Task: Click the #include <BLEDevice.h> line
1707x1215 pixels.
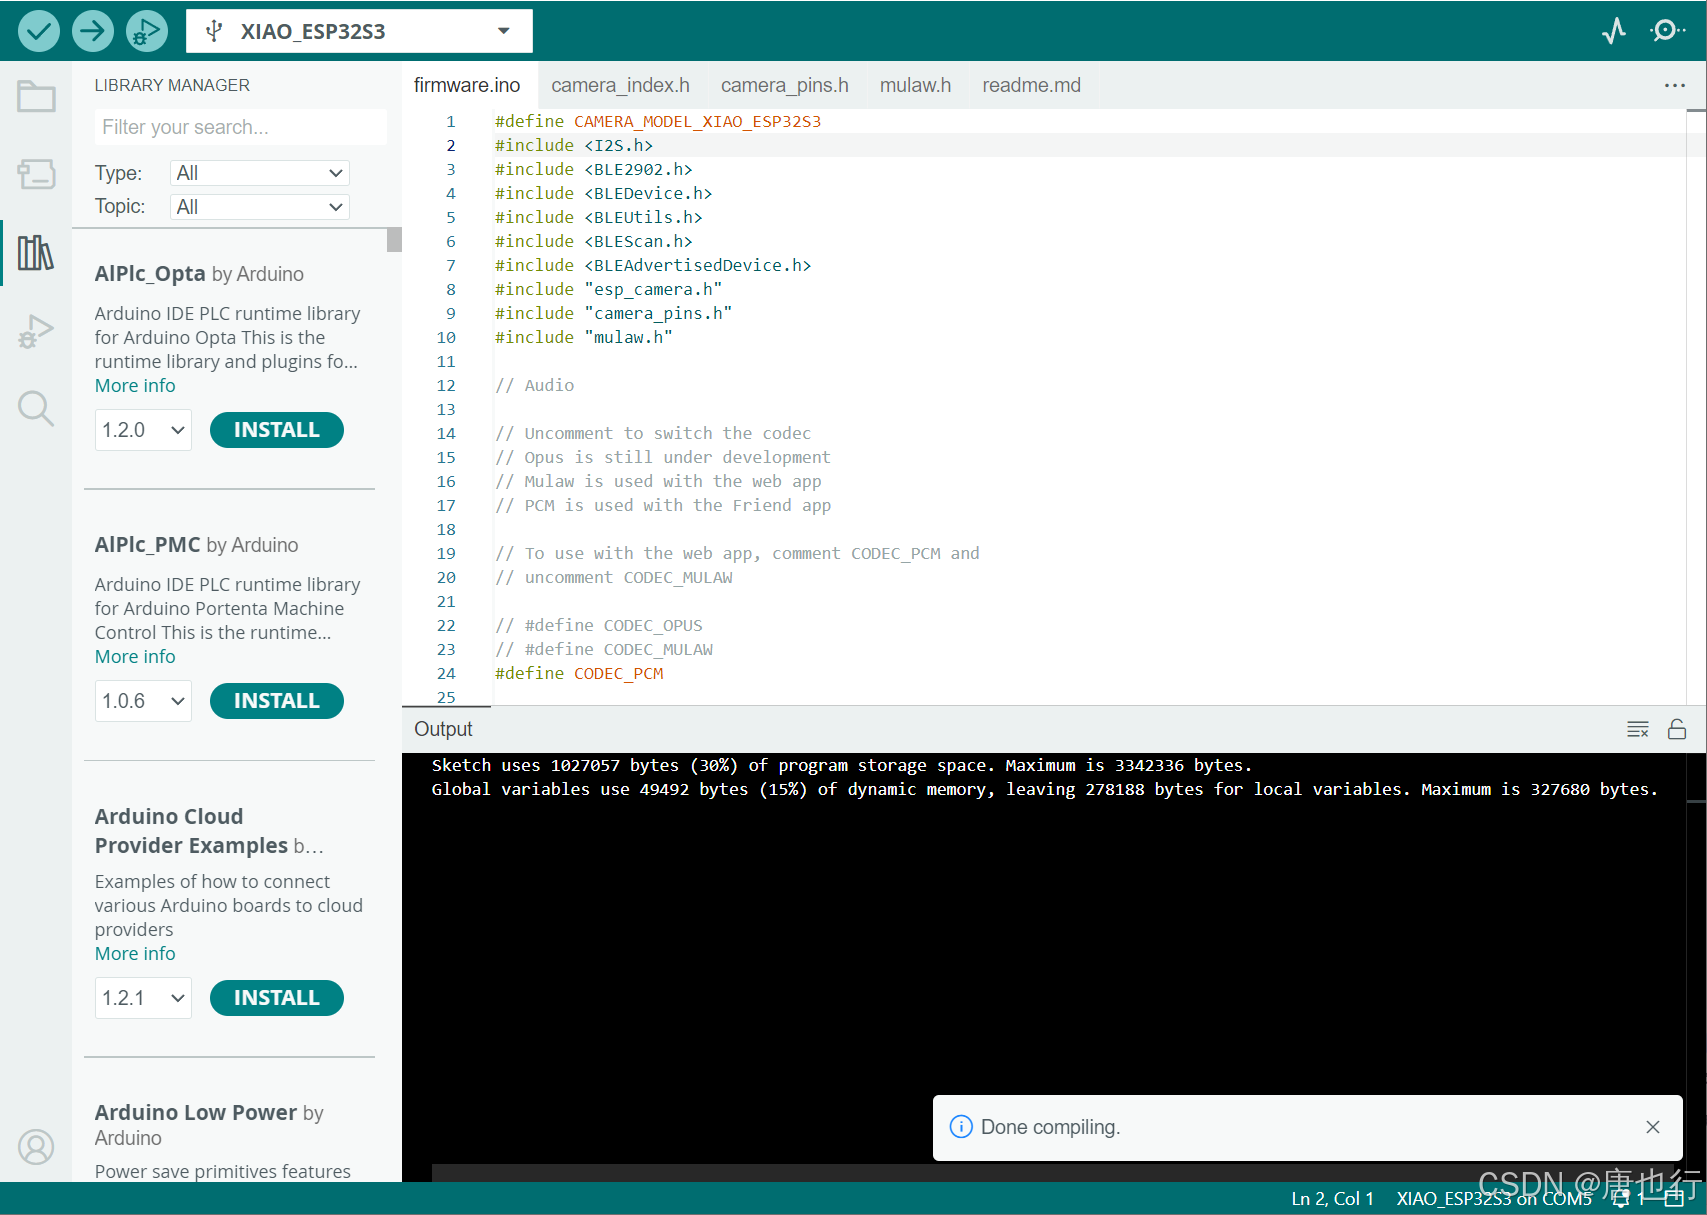Action: (604, 193)
